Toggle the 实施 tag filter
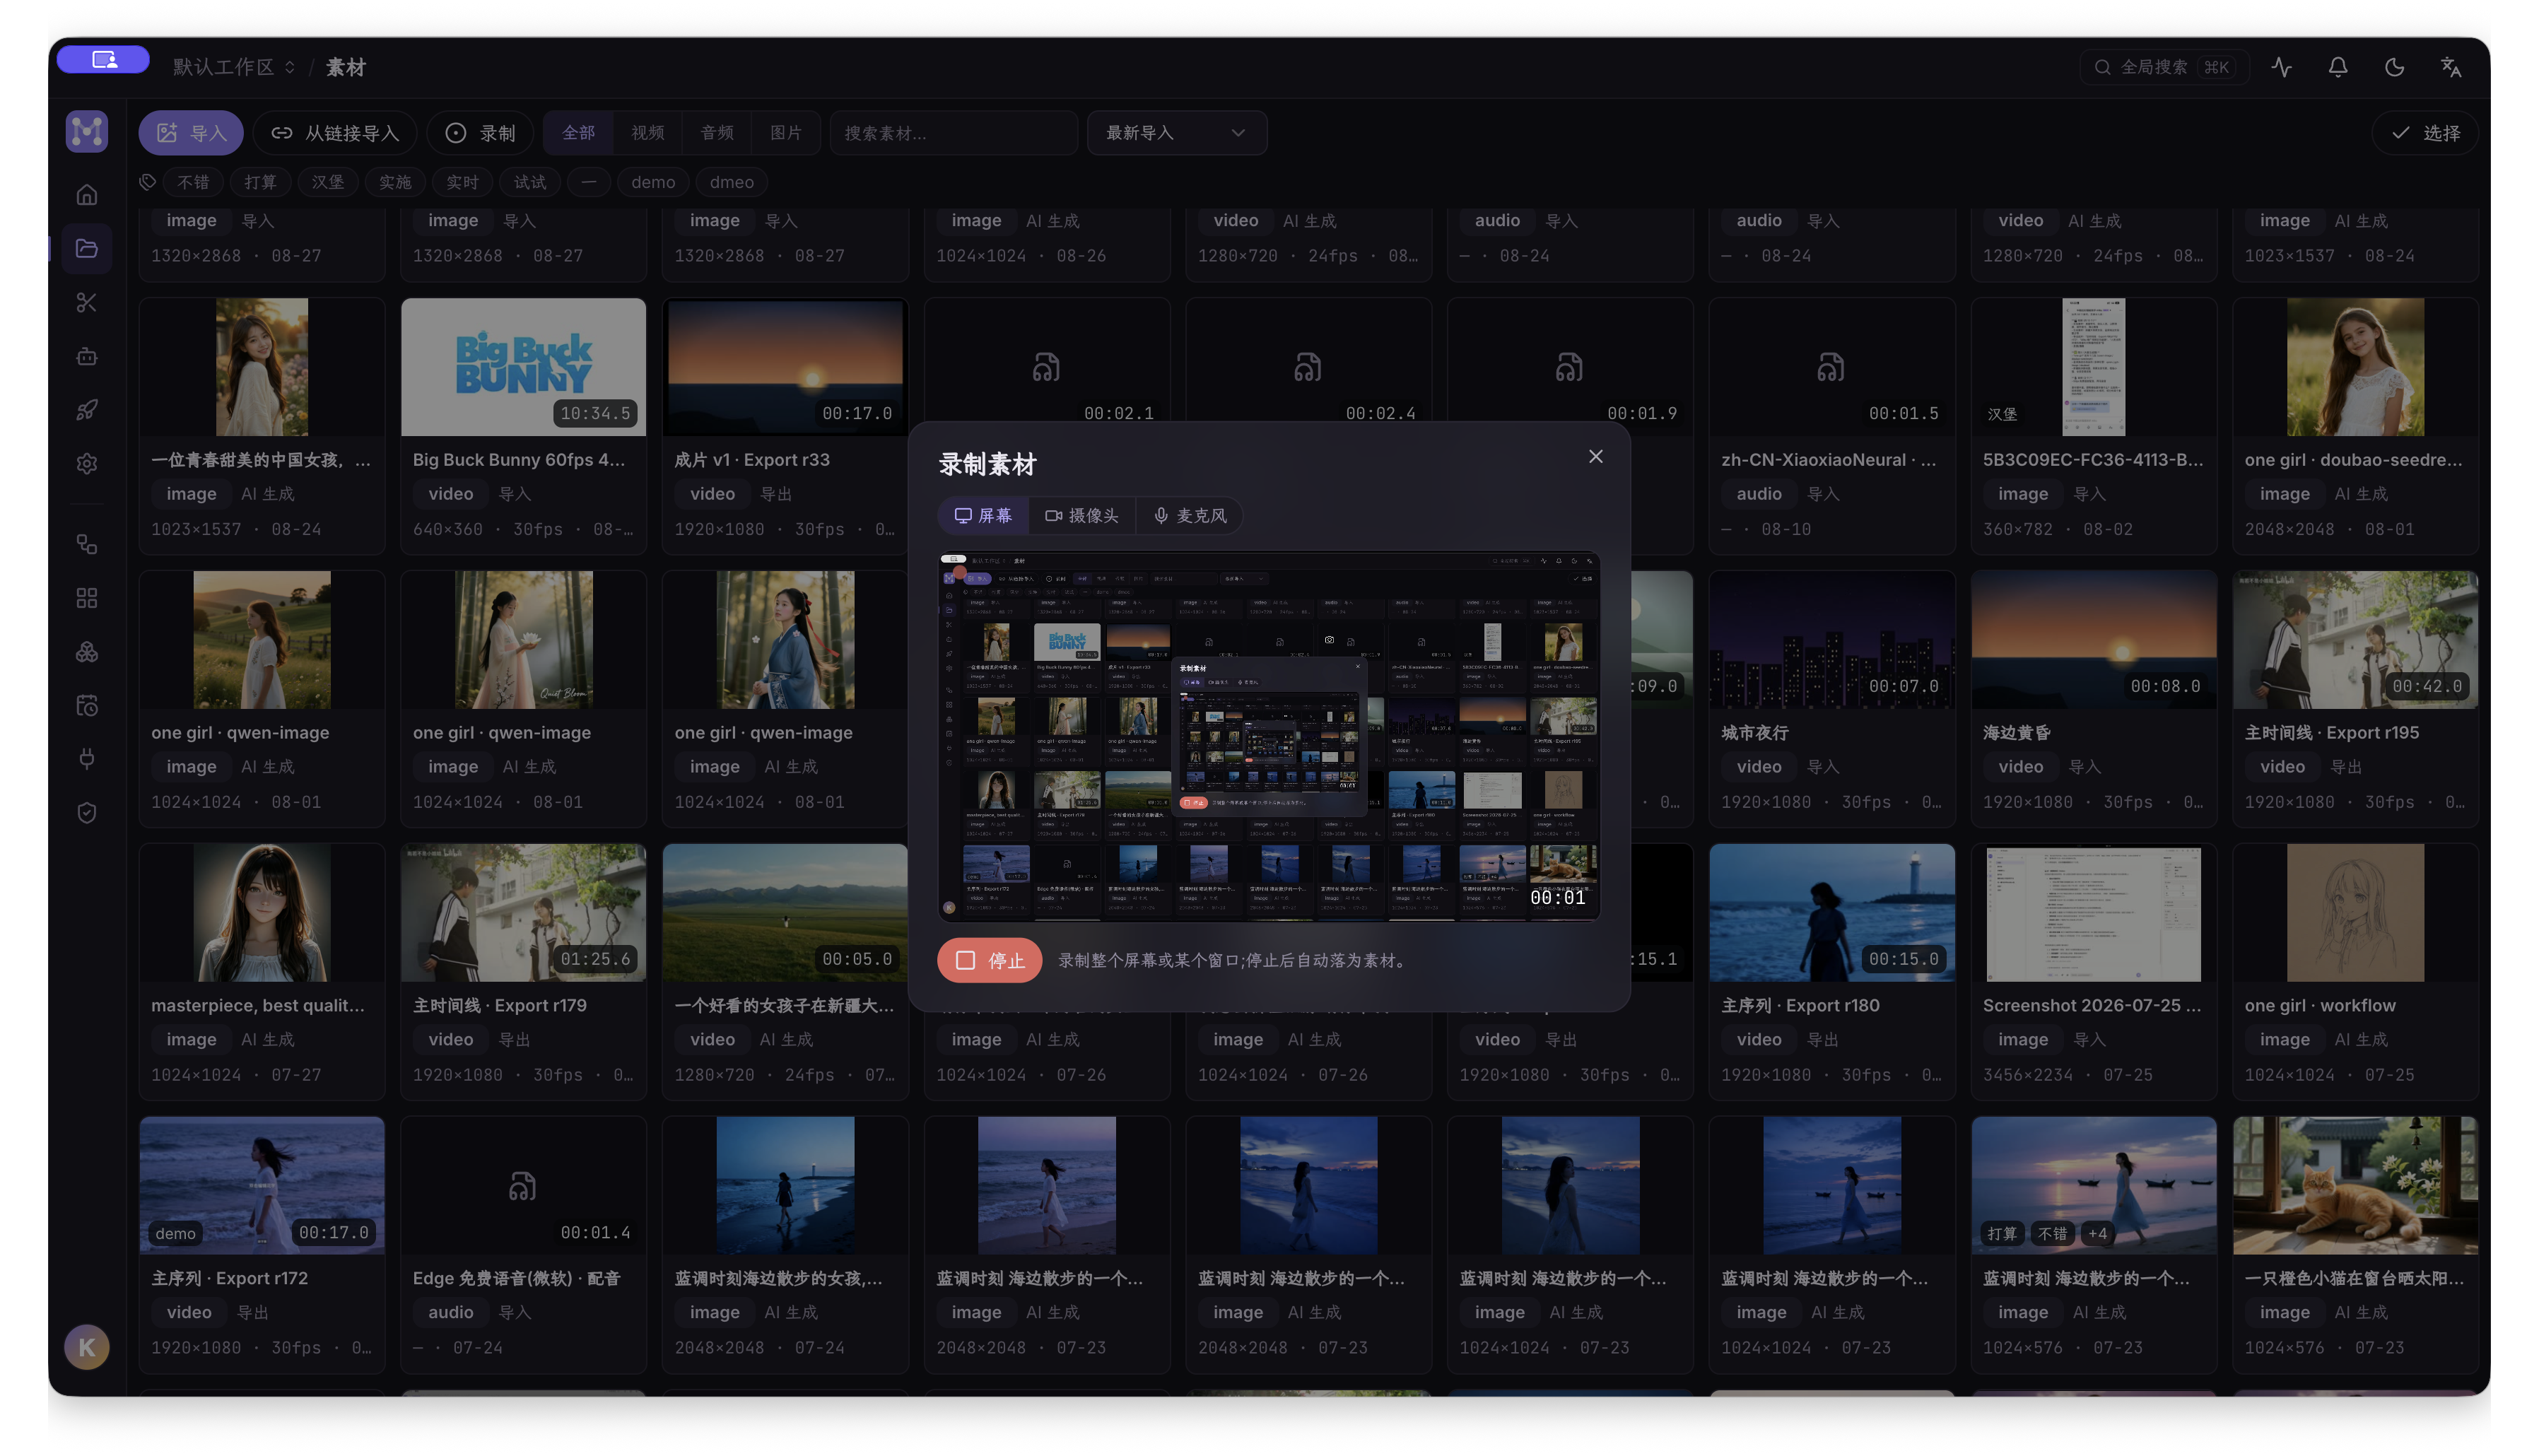Image resolution: width=2539 pixels, height=1456 pixels. 395,182
